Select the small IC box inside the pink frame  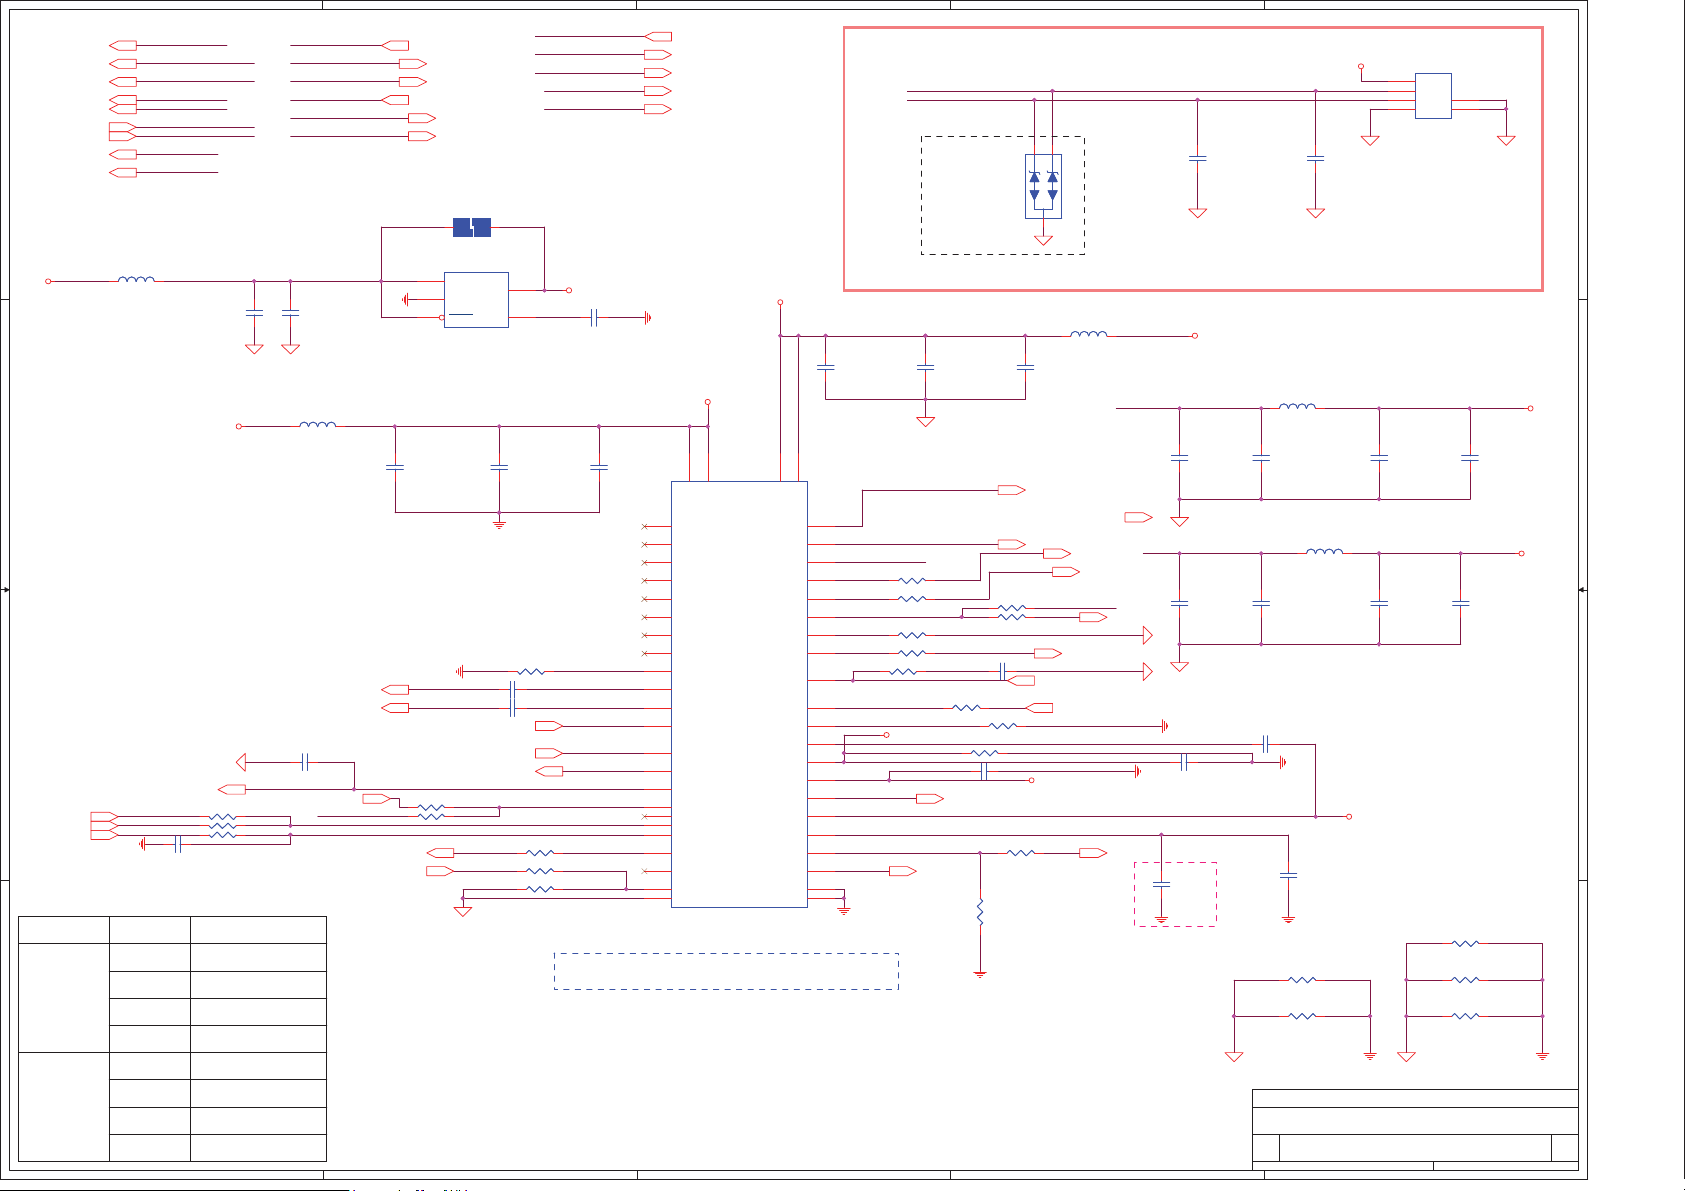[1433, 96]
